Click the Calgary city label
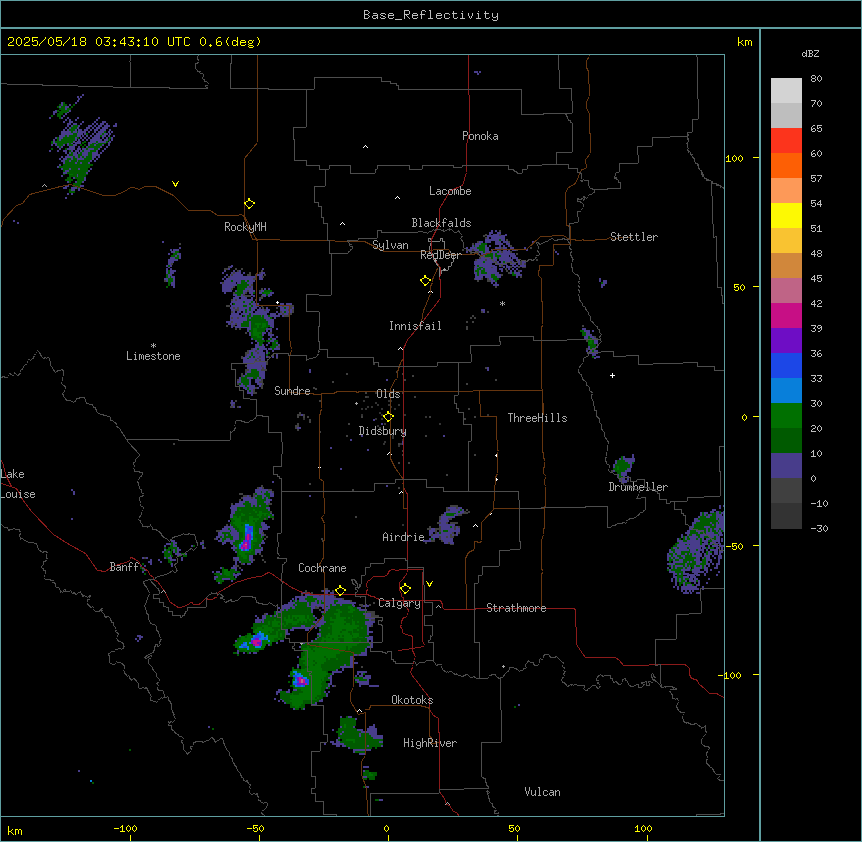This screenshot has height=842, width=862. click(399, 603)
